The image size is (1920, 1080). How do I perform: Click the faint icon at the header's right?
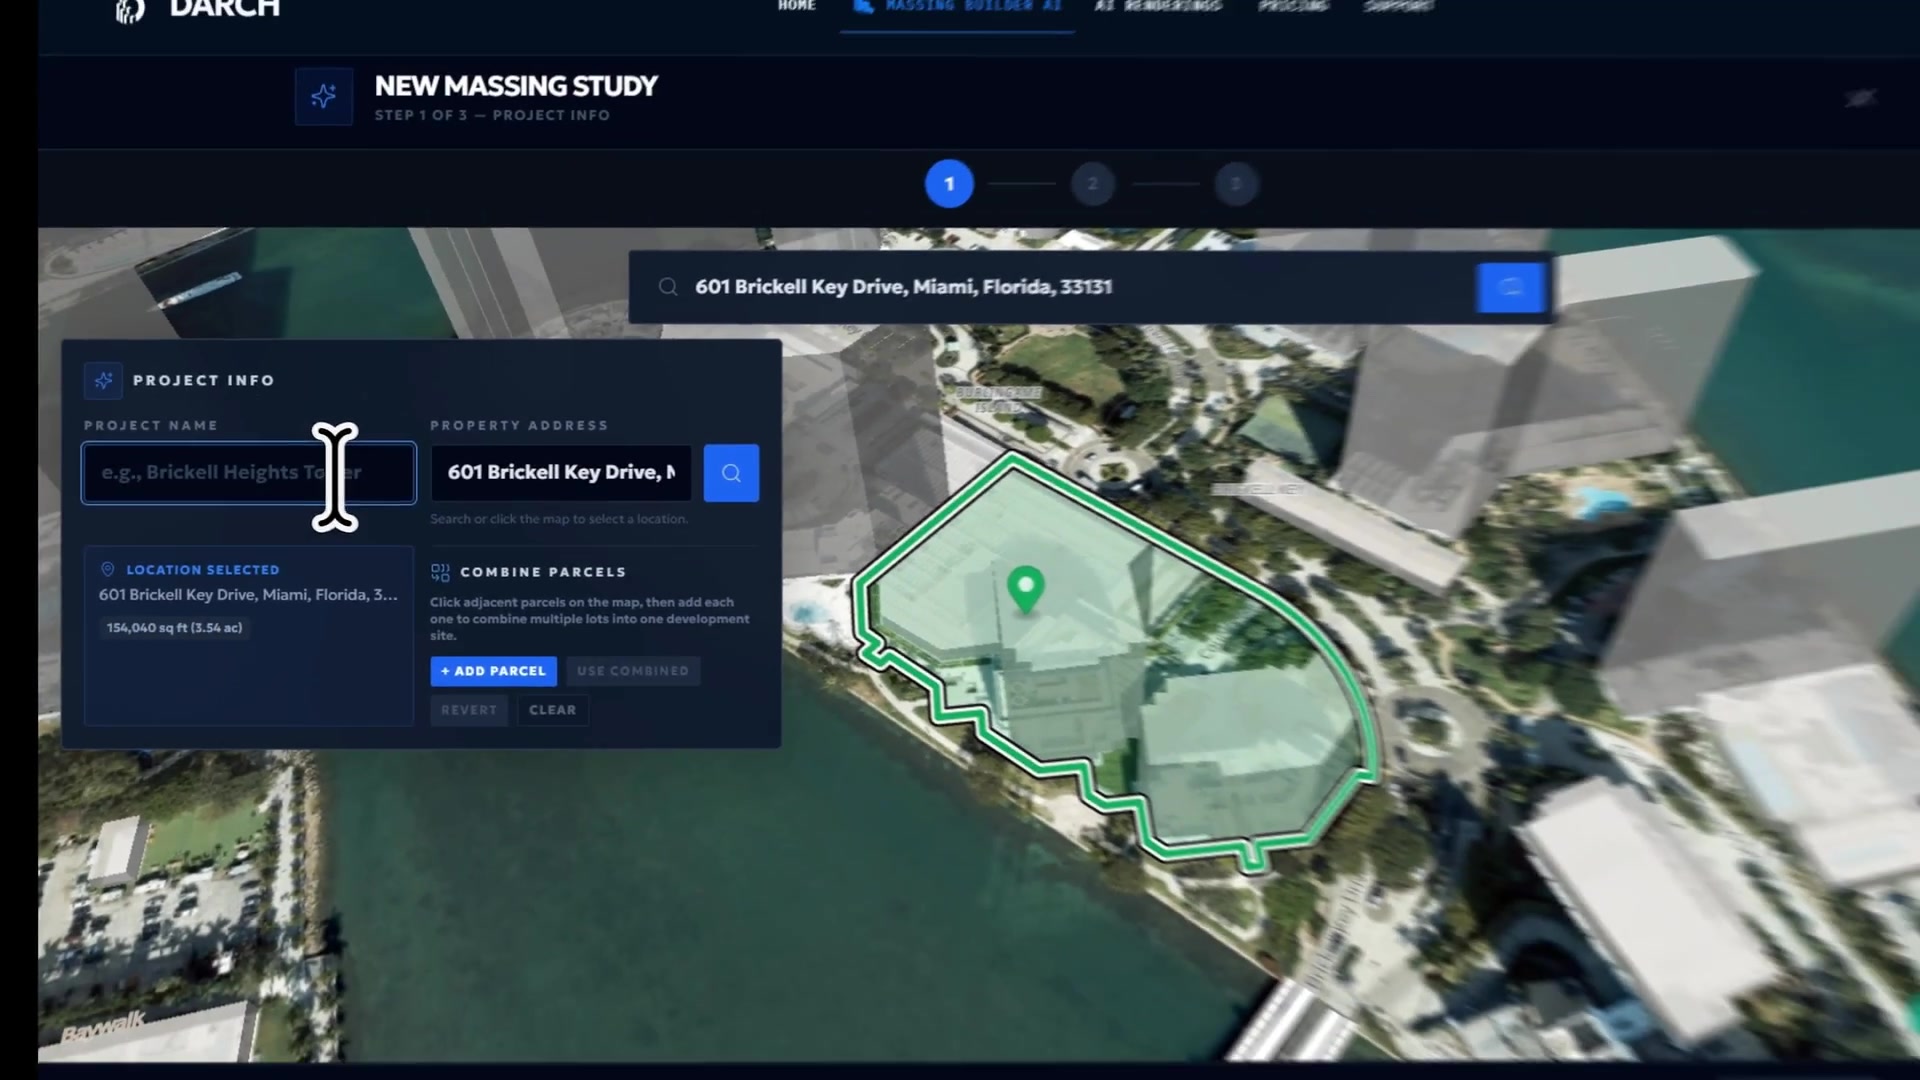pyautogui.click(x=1860, y=98)
